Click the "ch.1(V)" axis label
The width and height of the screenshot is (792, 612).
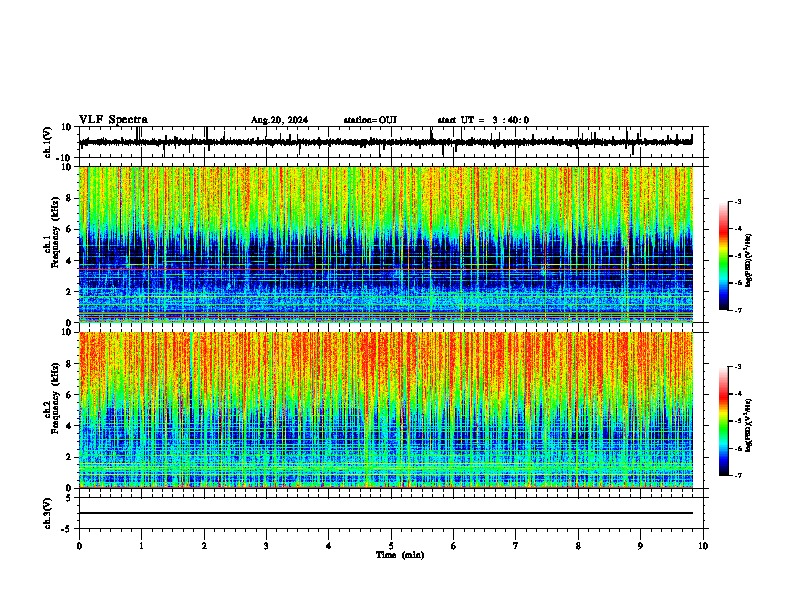48,142
